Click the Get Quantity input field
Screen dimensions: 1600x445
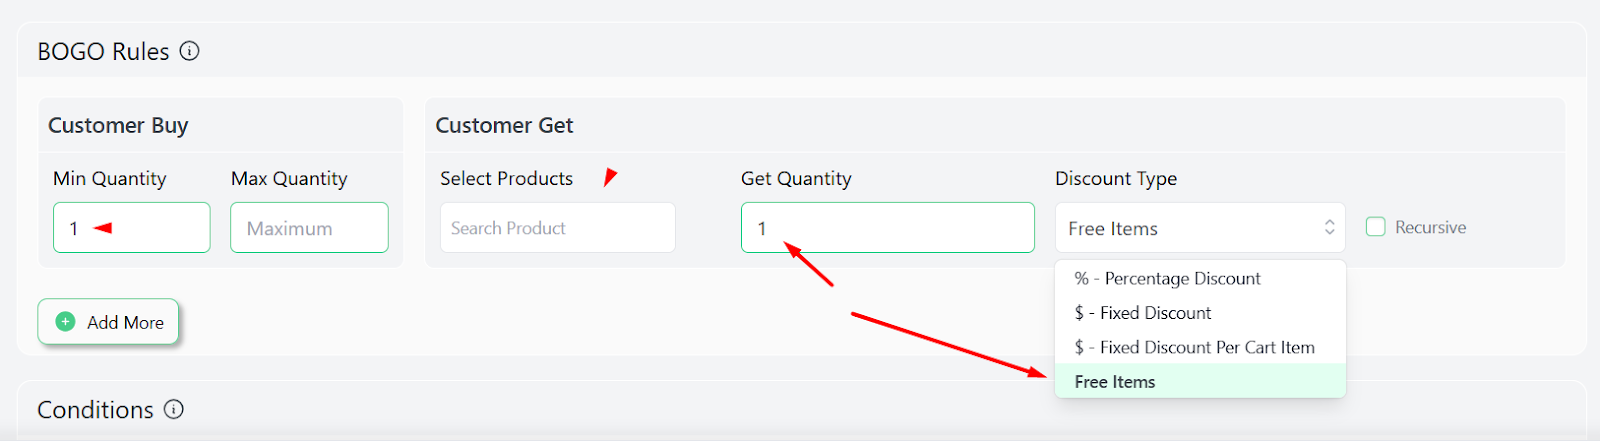point(888,227)
